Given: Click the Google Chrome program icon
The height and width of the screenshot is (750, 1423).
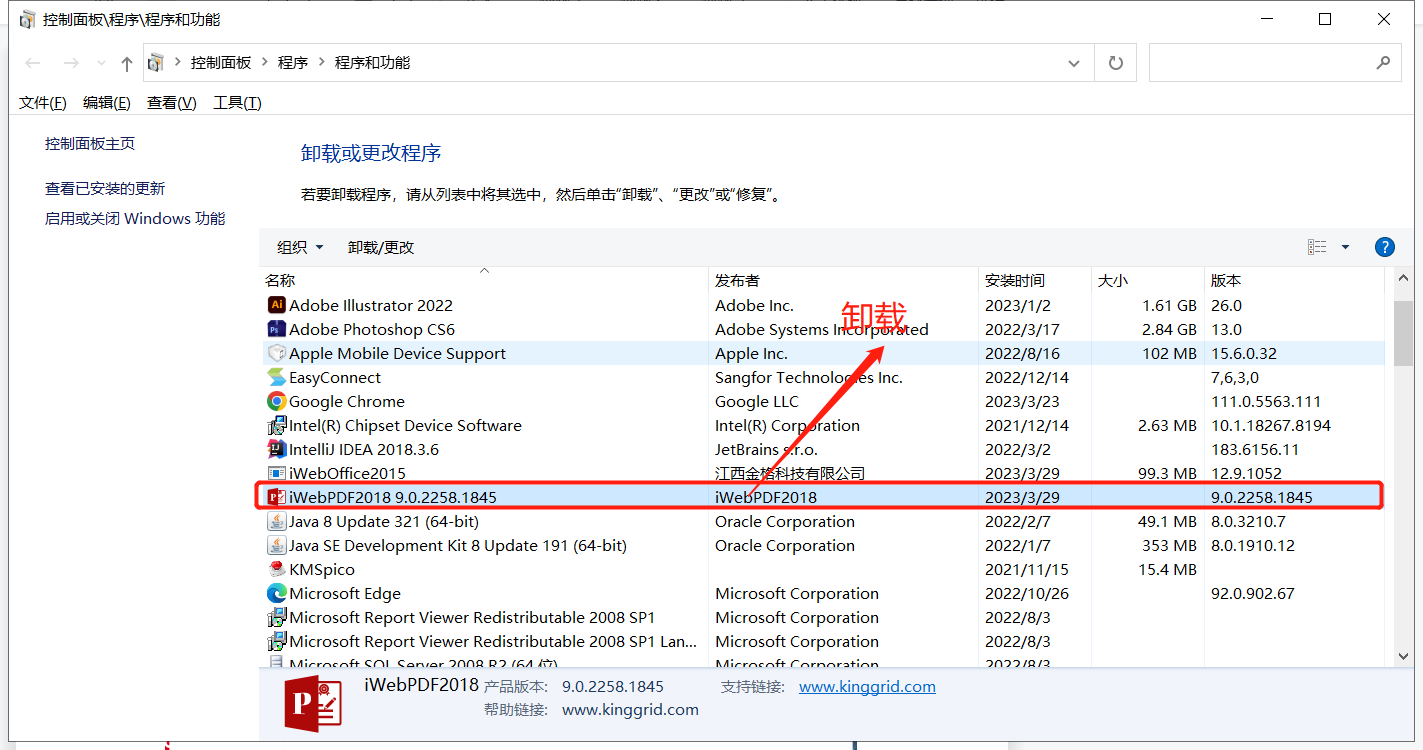Looking at the screenshot, I should click(277, 401).
